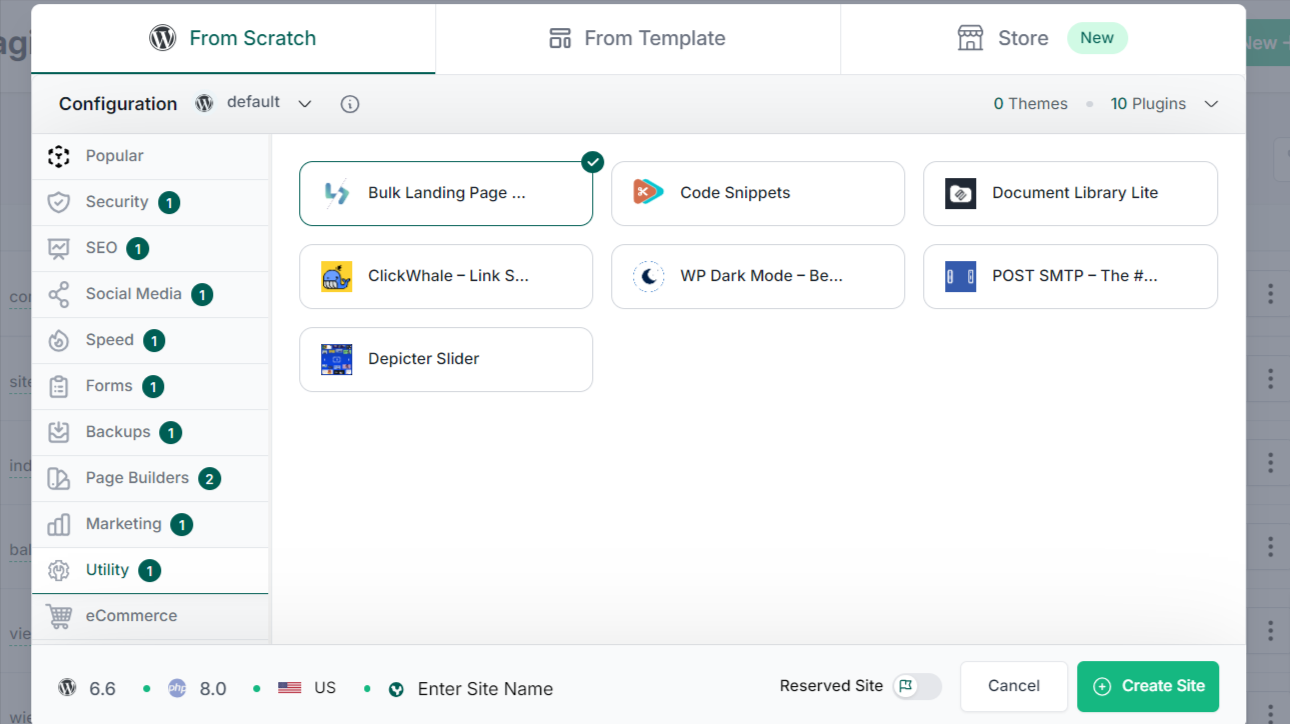
Task: Click the Forms clipboard icon
Action: [x=59, y=386]
